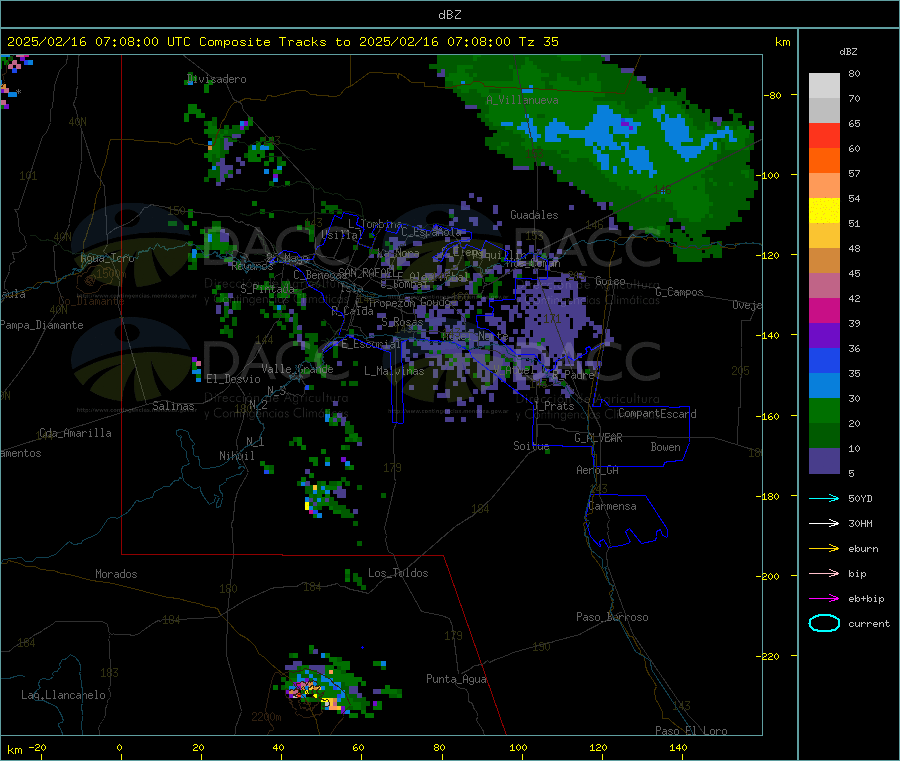Screen dimensions: 900x761
Task: Click the 'Morados' map label
Action: tap(116, 574)
